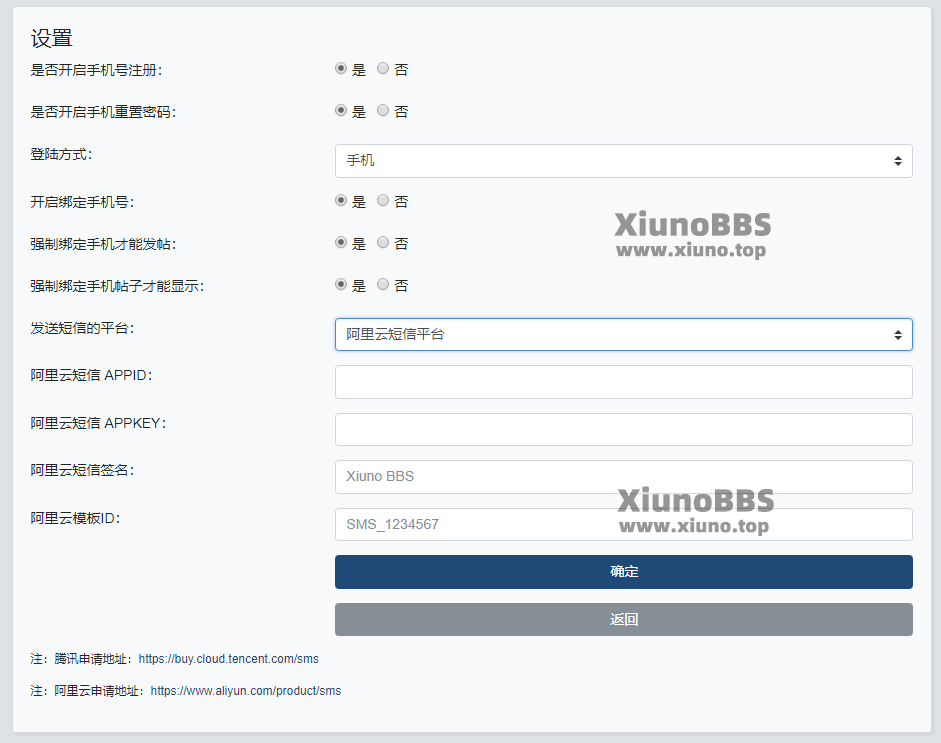Open the 登陆方式 dropdown showing 手机
The height and width of the screenshot is (743, 941).
624,161
